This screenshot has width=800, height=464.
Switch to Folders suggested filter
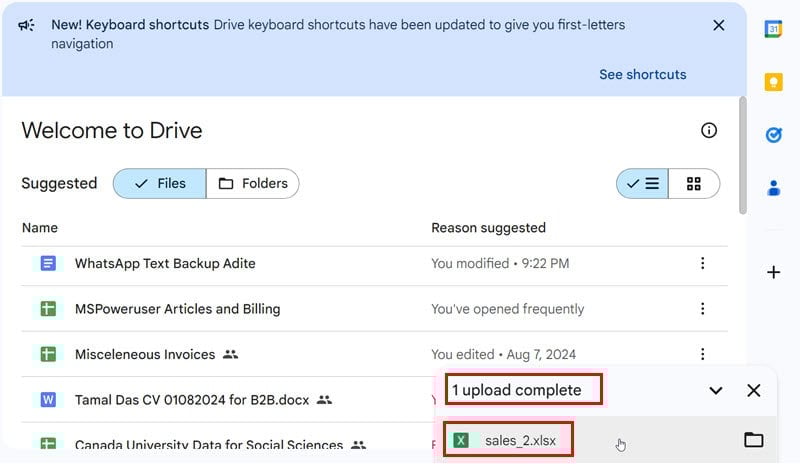253,183
